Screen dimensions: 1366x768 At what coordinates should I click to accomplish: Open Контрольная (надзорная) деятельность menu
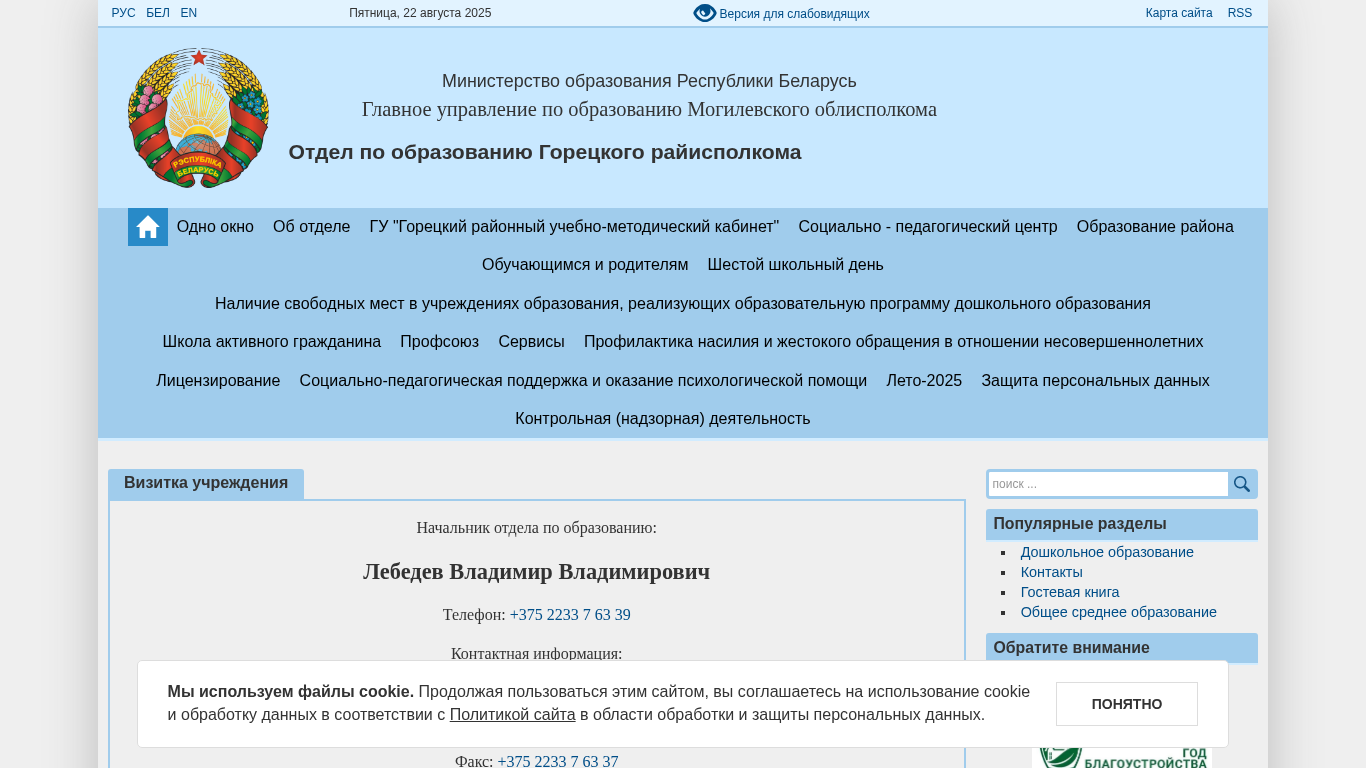click(663, 419)
